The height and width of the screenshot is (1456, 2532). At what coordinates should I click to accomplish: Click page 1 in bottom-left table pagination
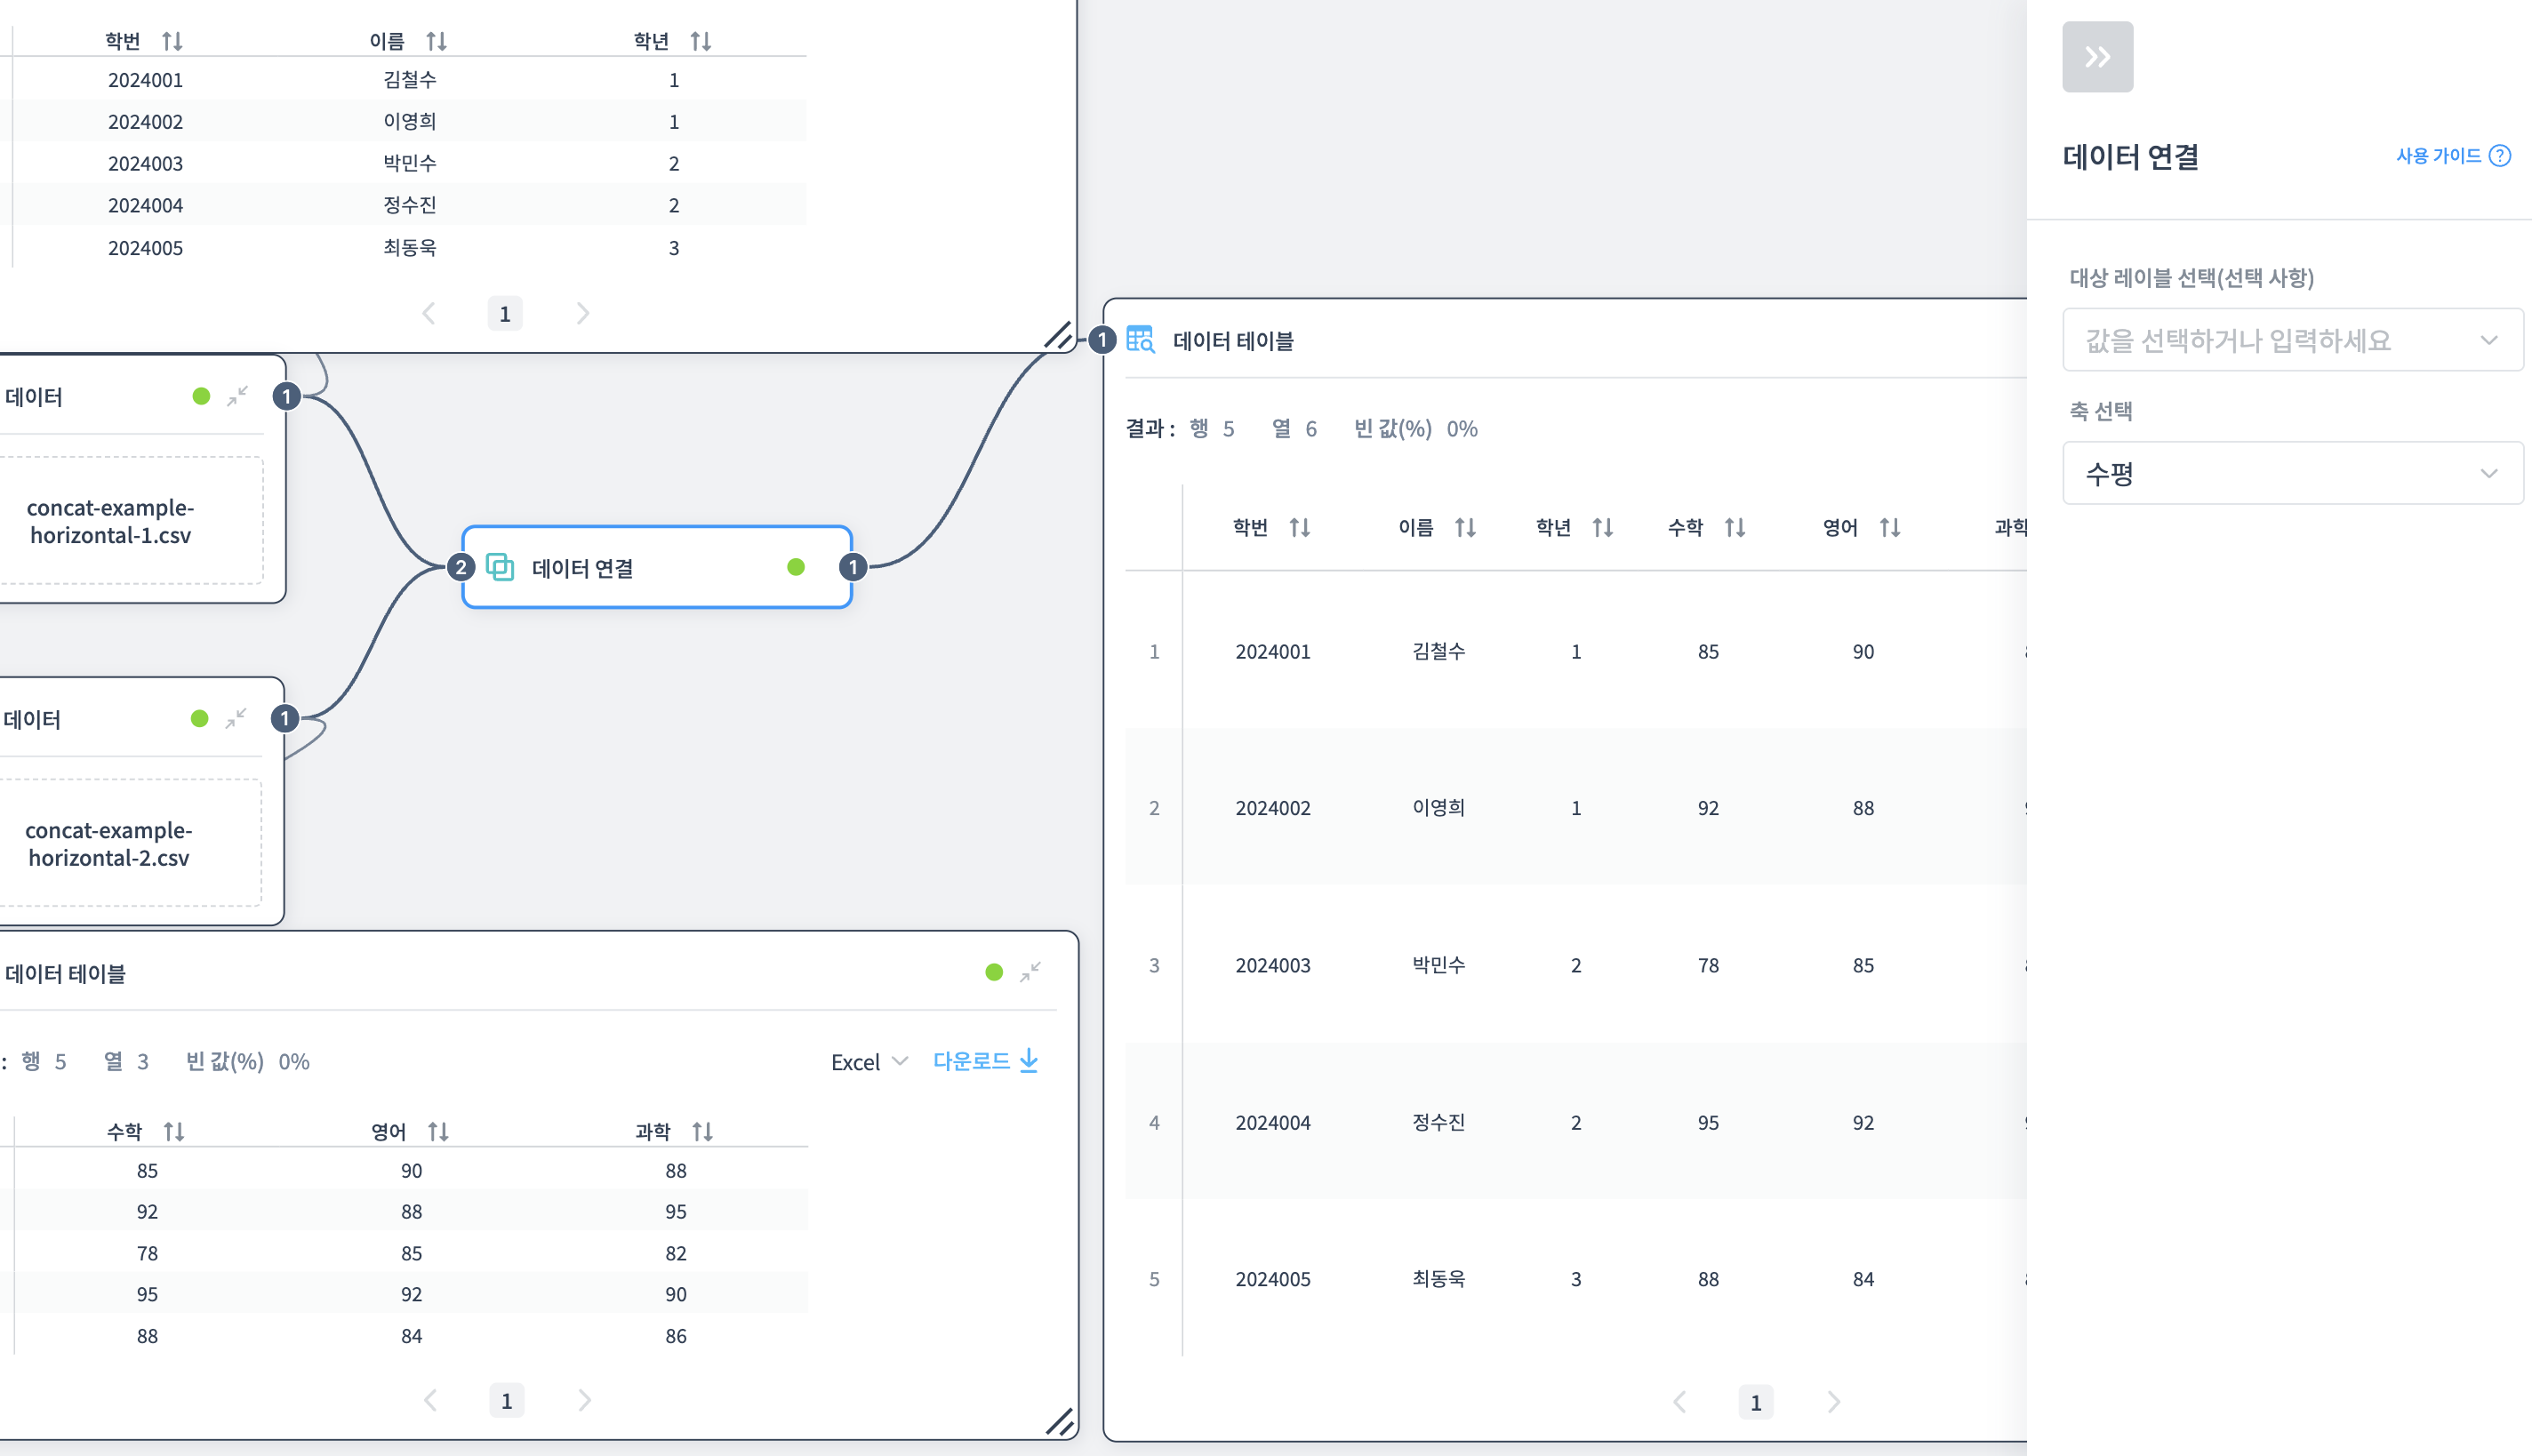coord(506,1401)
